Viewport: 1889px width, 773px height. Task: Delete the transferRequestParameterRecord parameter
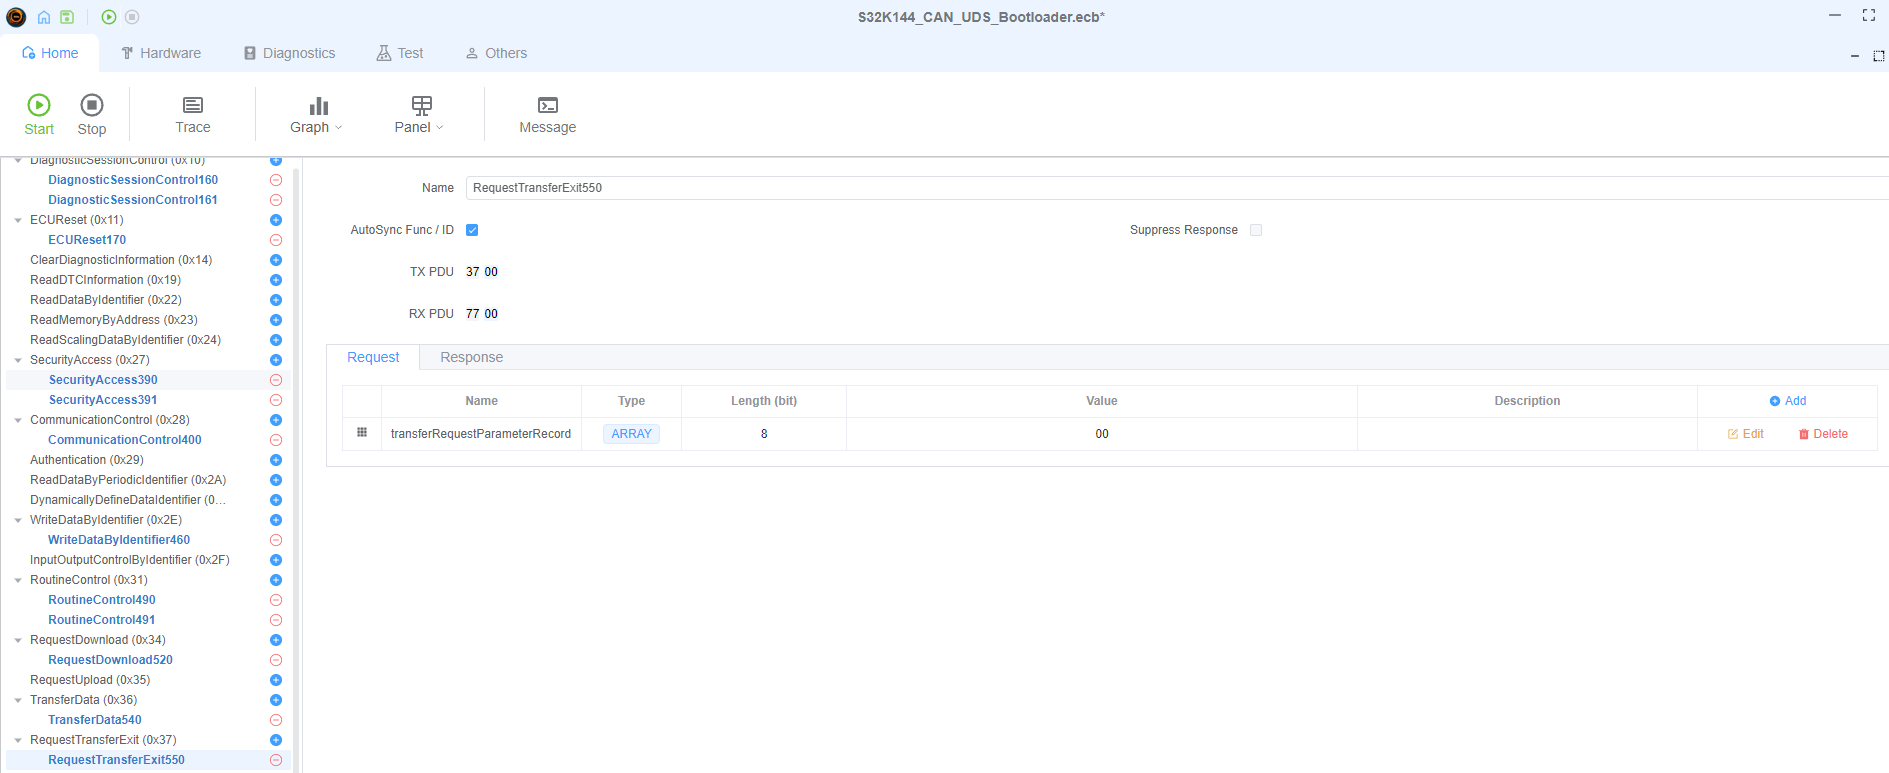1823,434
